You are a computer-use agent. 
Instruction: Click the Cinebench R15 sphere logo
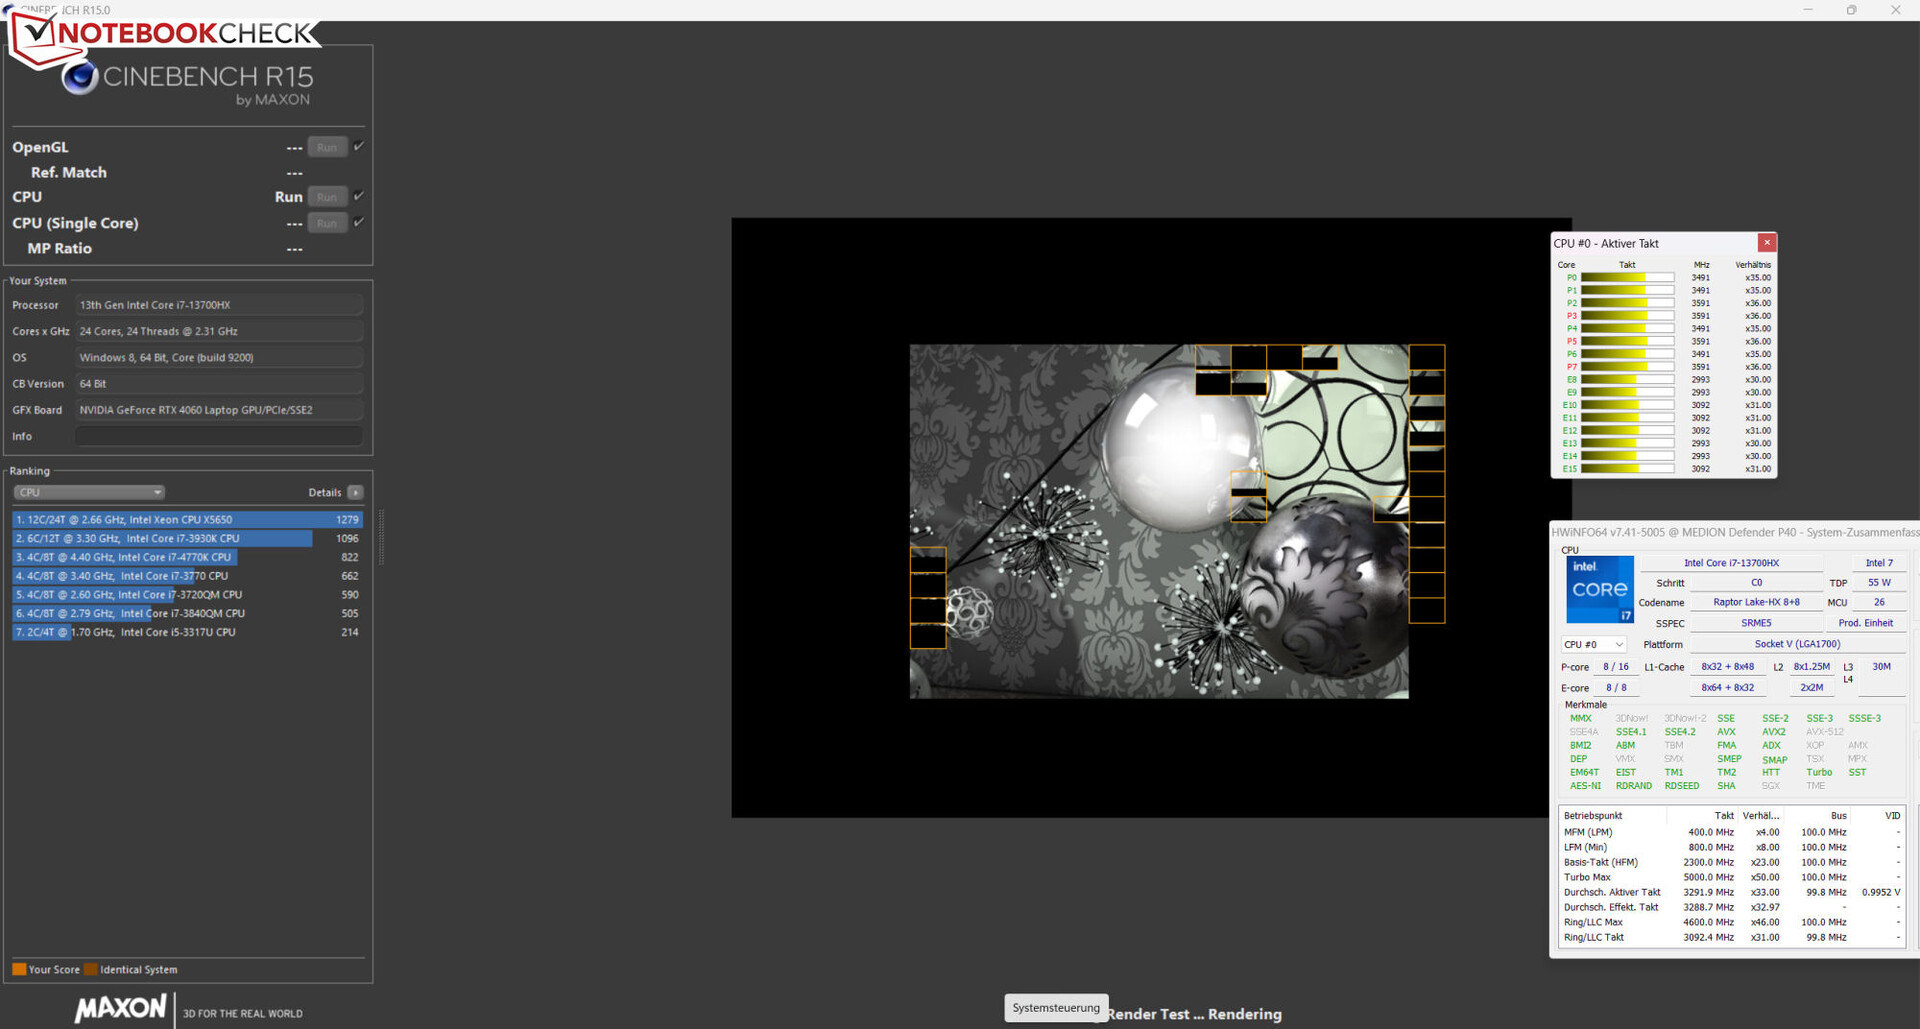[80, 78]
